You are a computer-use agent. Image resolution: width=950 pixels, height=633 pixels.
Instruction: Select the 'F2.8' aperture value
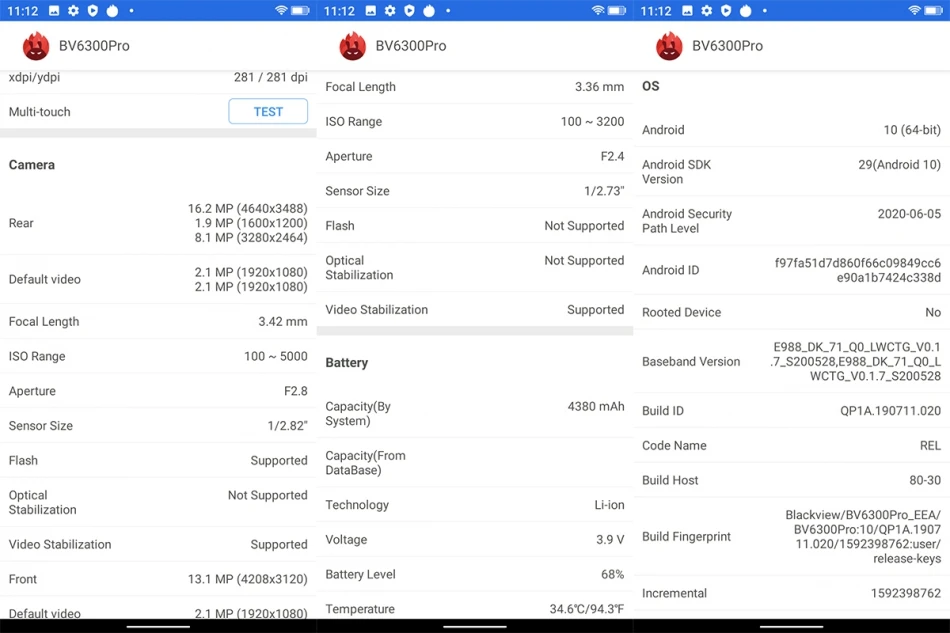[x=296, y=391]
